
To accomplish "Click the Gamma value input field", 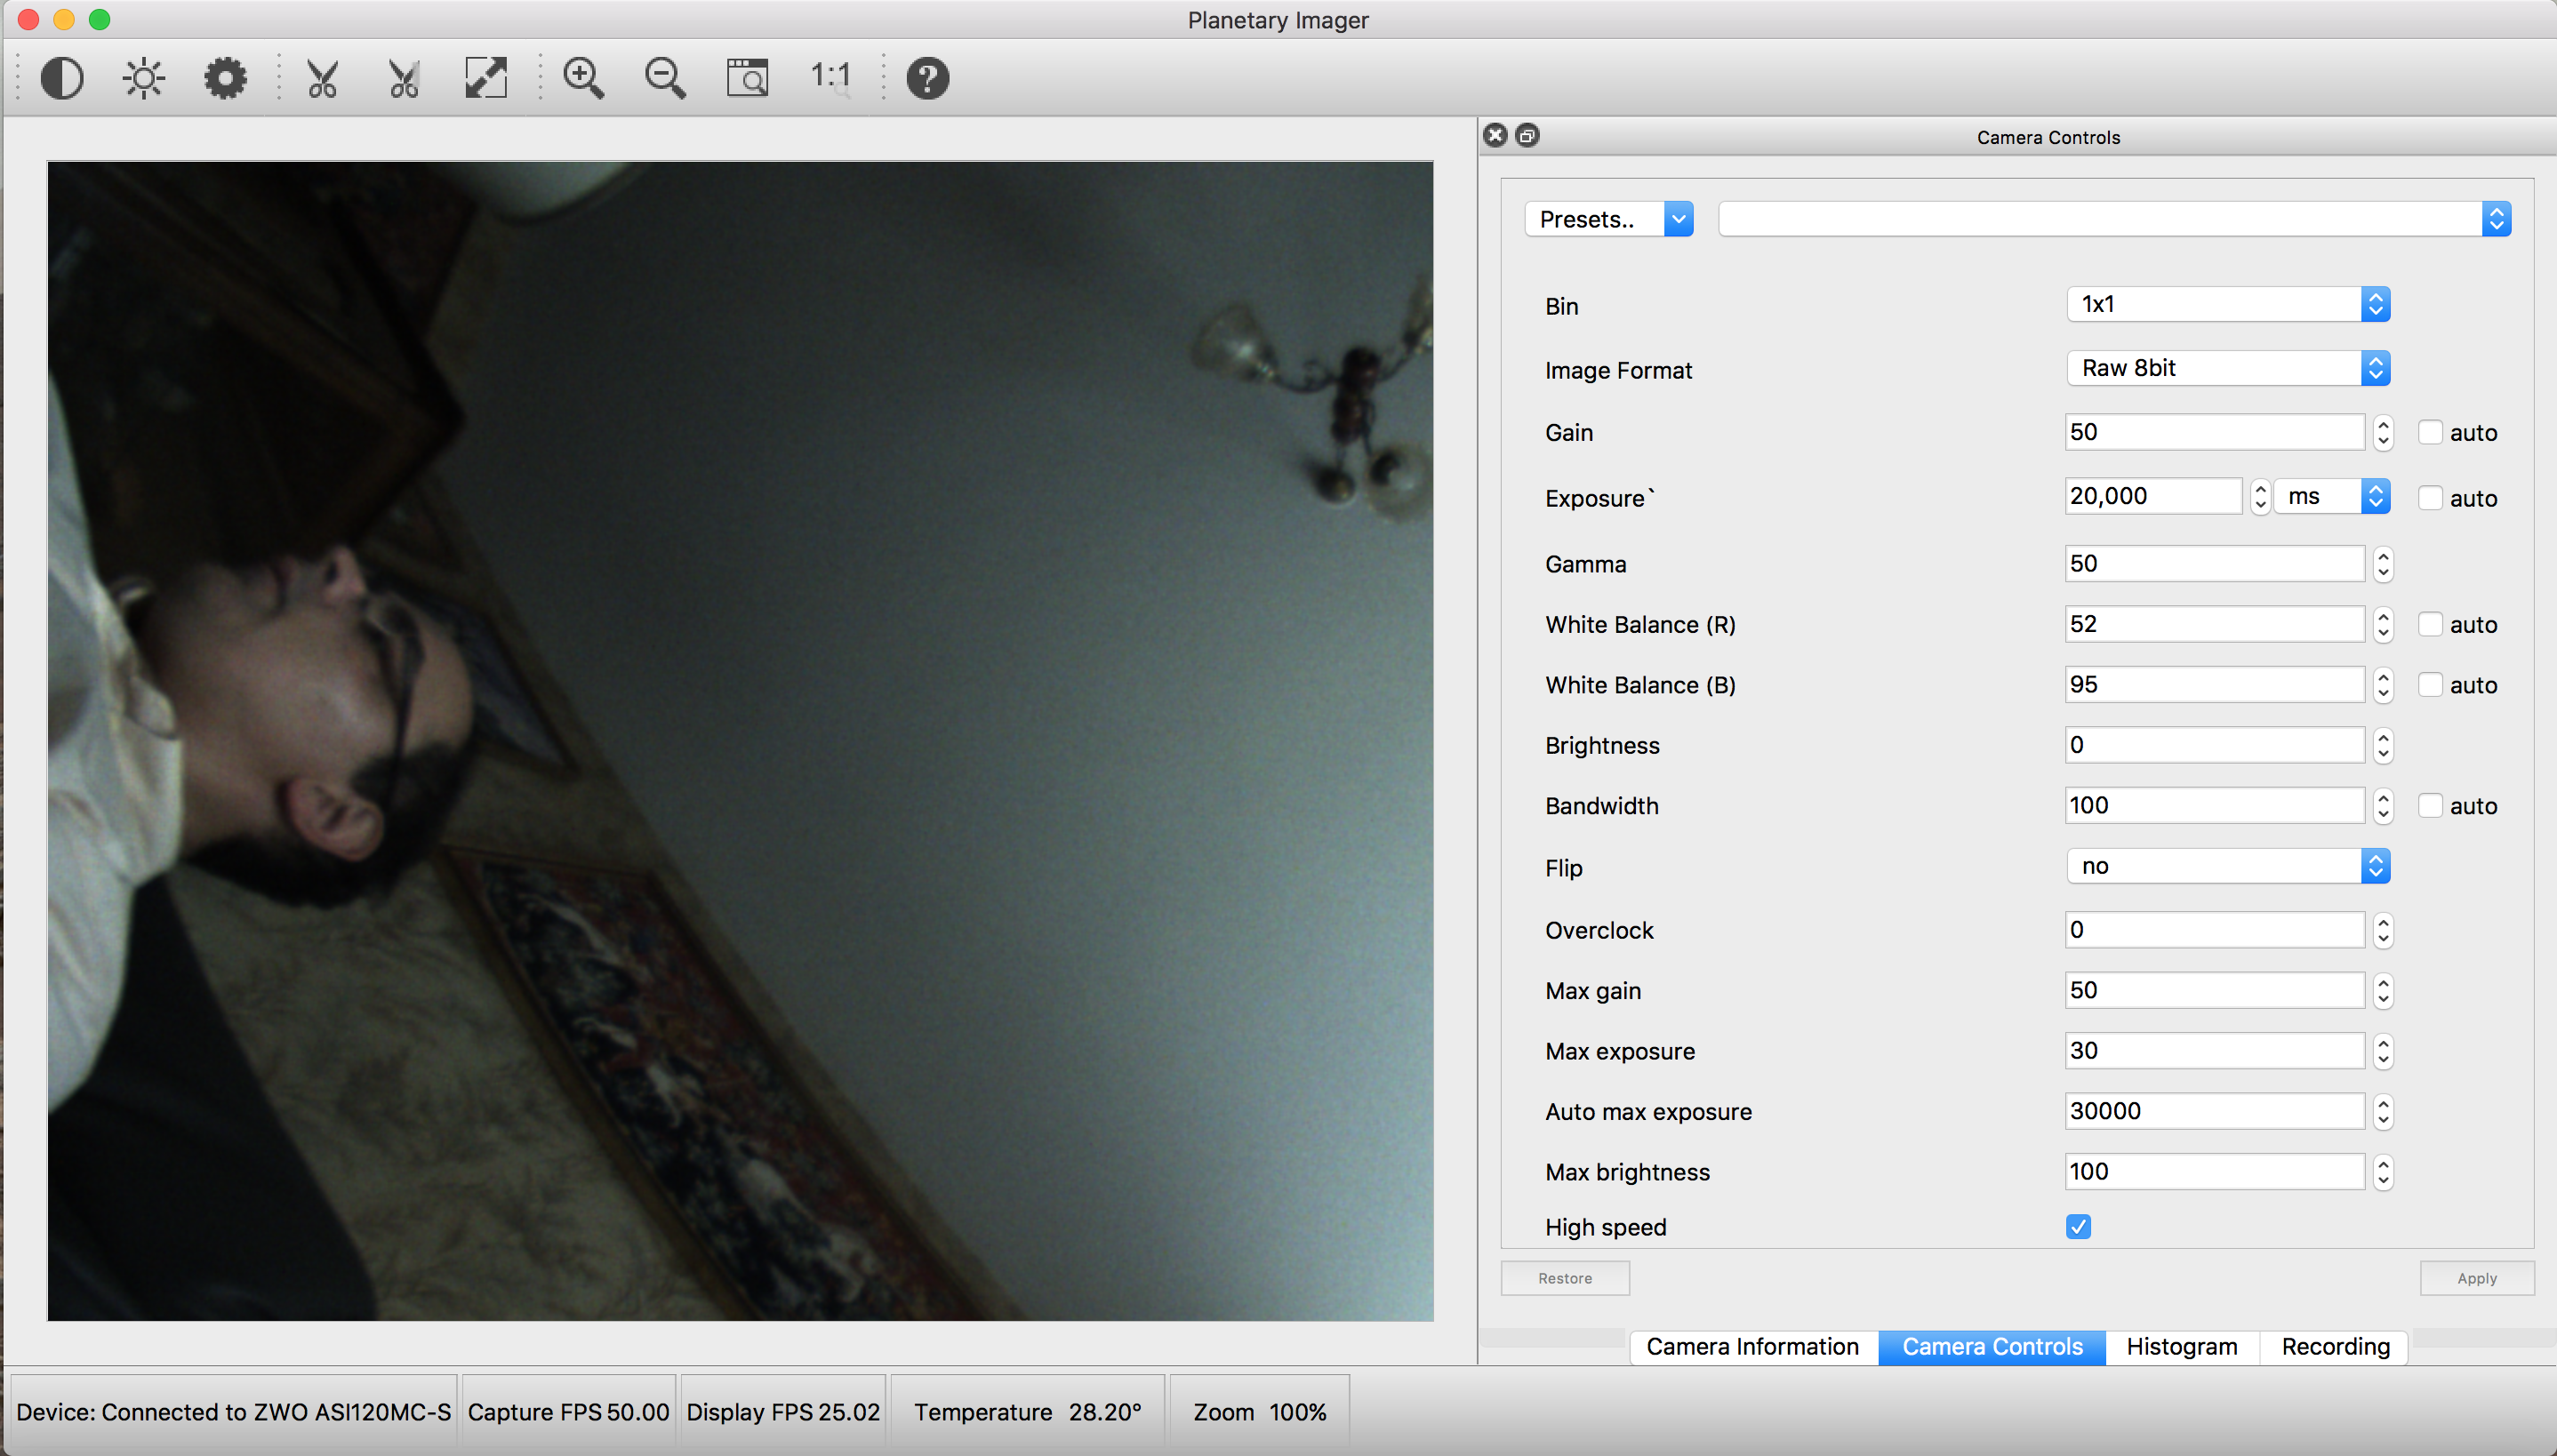I will click(2213, 564).
